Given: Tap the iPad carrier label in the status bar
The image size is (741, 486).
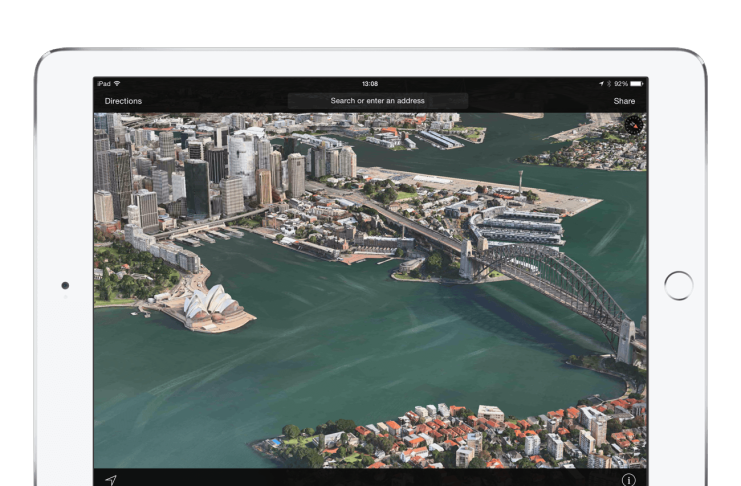Looking at the screenshot, I should (x=104, y=84).
